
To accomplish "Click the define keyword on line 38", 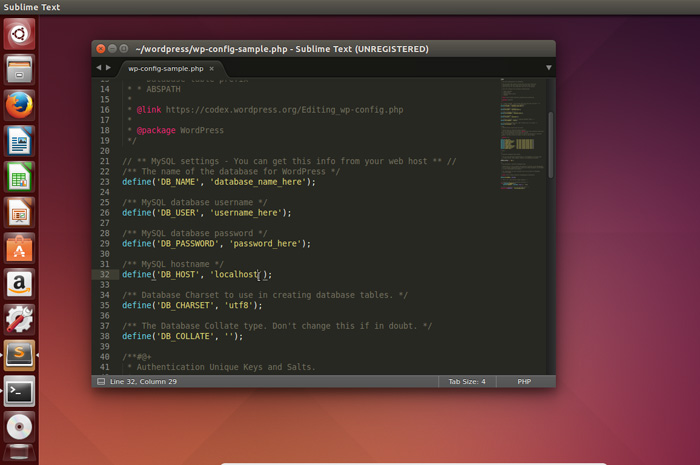I will [137, 336].
